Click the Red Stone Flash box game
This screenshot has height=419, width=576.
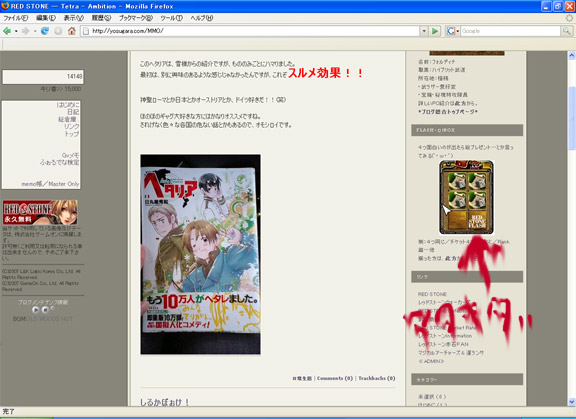click(467, 197)
